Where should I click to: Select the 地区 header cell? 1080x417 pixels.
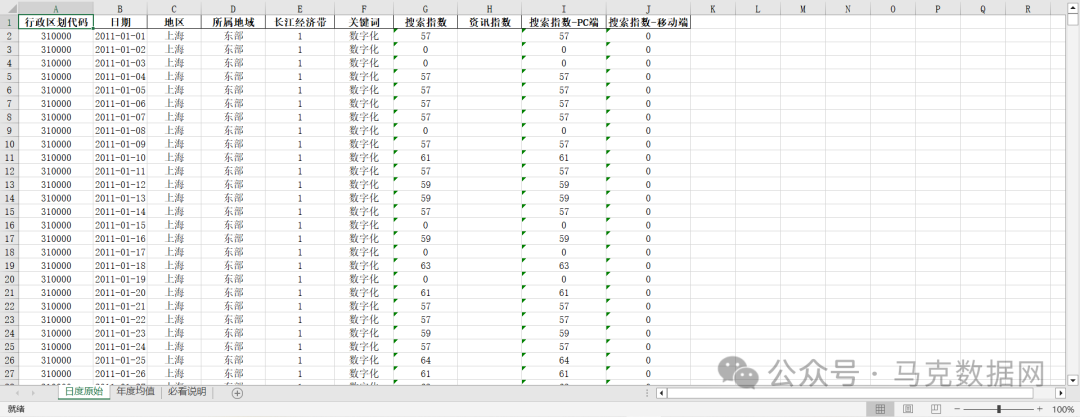tap(174, 22)
